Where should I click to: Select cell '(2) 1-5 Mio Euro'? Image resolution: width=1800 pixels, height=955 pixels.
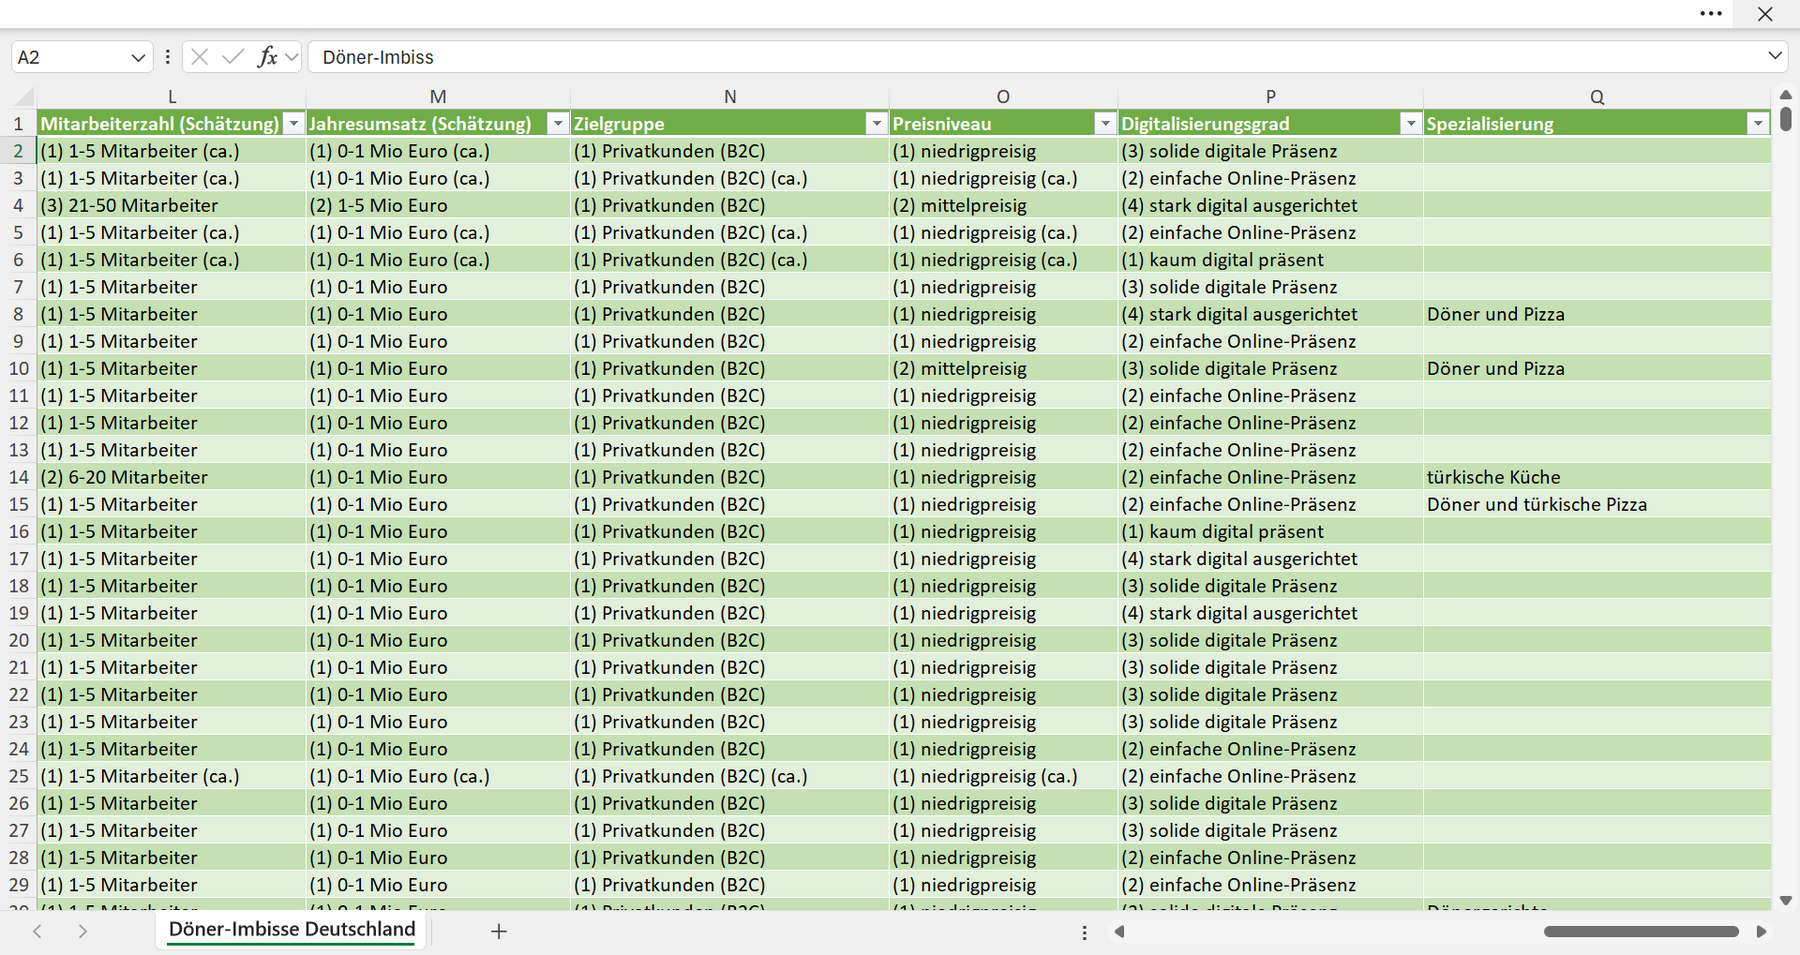point(438,205)
